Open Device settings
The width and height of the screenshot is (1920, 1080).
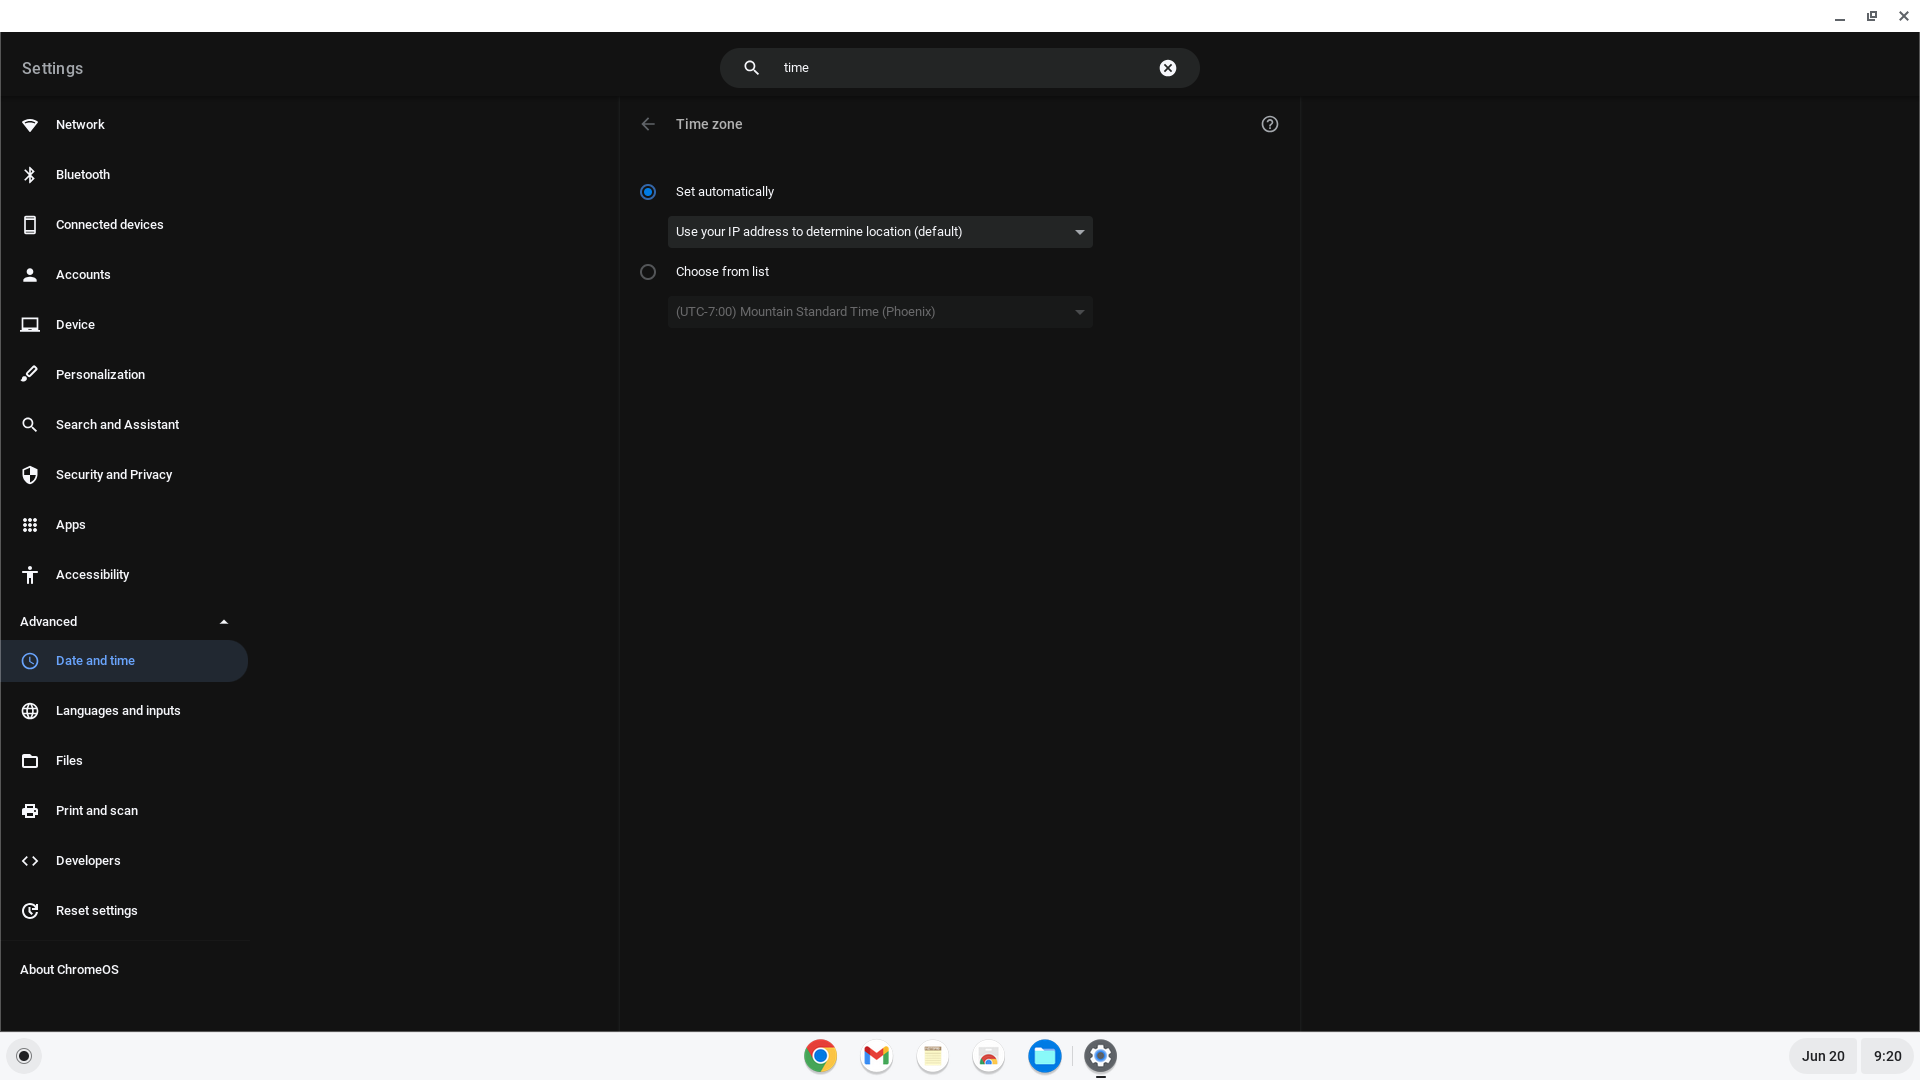[x=124, y=325]
